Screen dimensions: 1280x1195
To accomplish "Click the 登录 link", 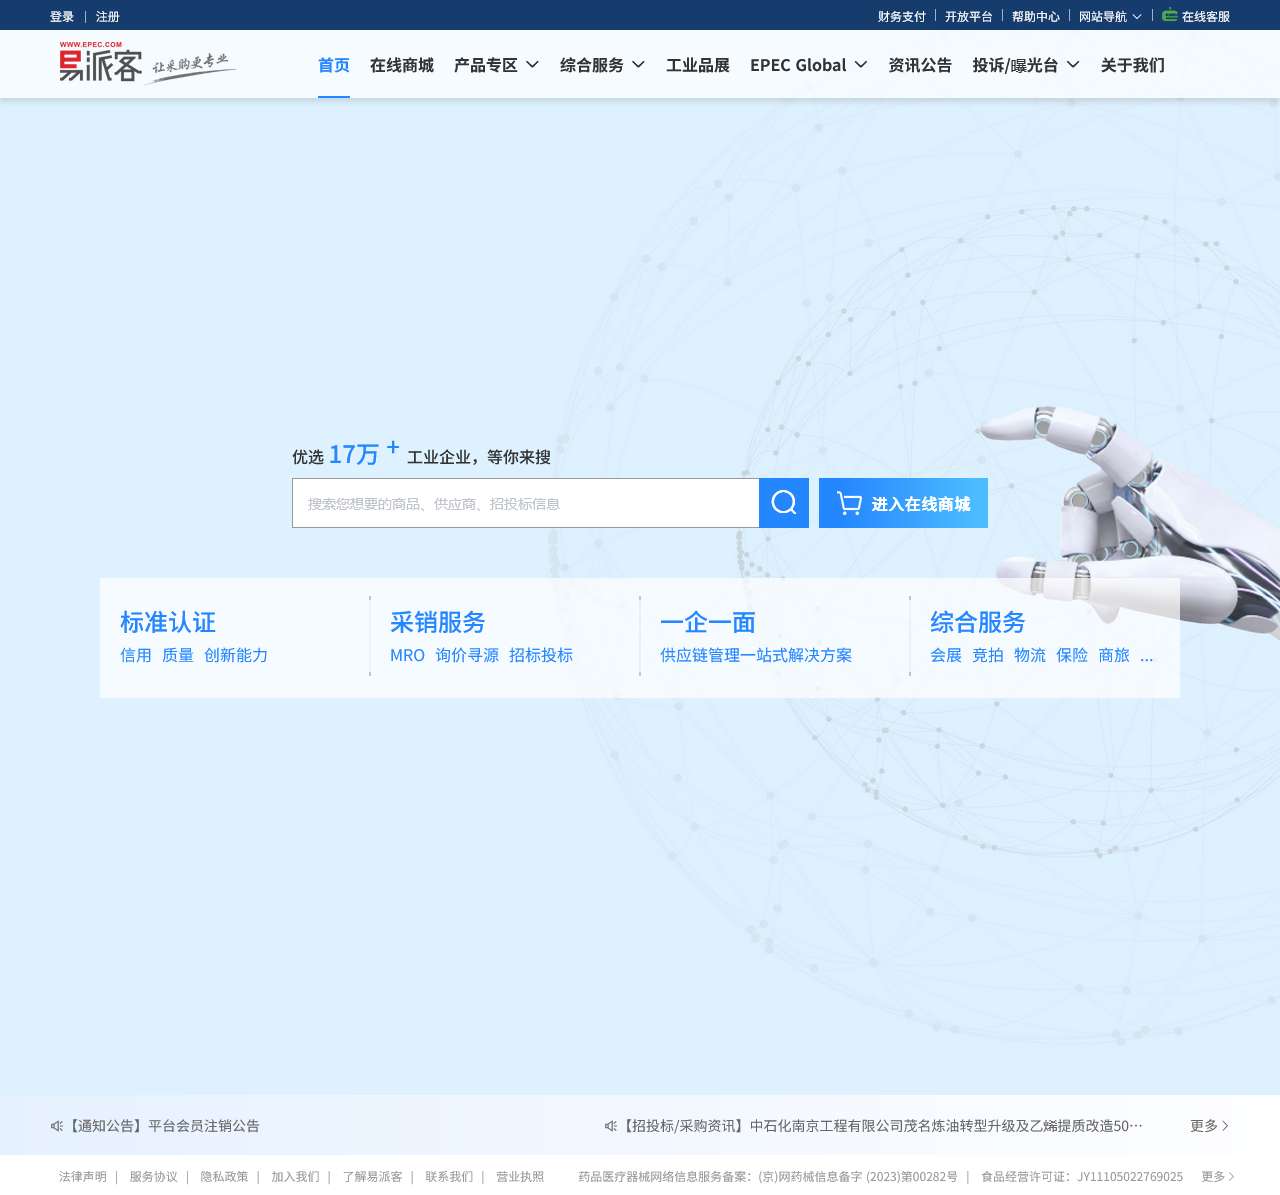I will pos(61,16).
